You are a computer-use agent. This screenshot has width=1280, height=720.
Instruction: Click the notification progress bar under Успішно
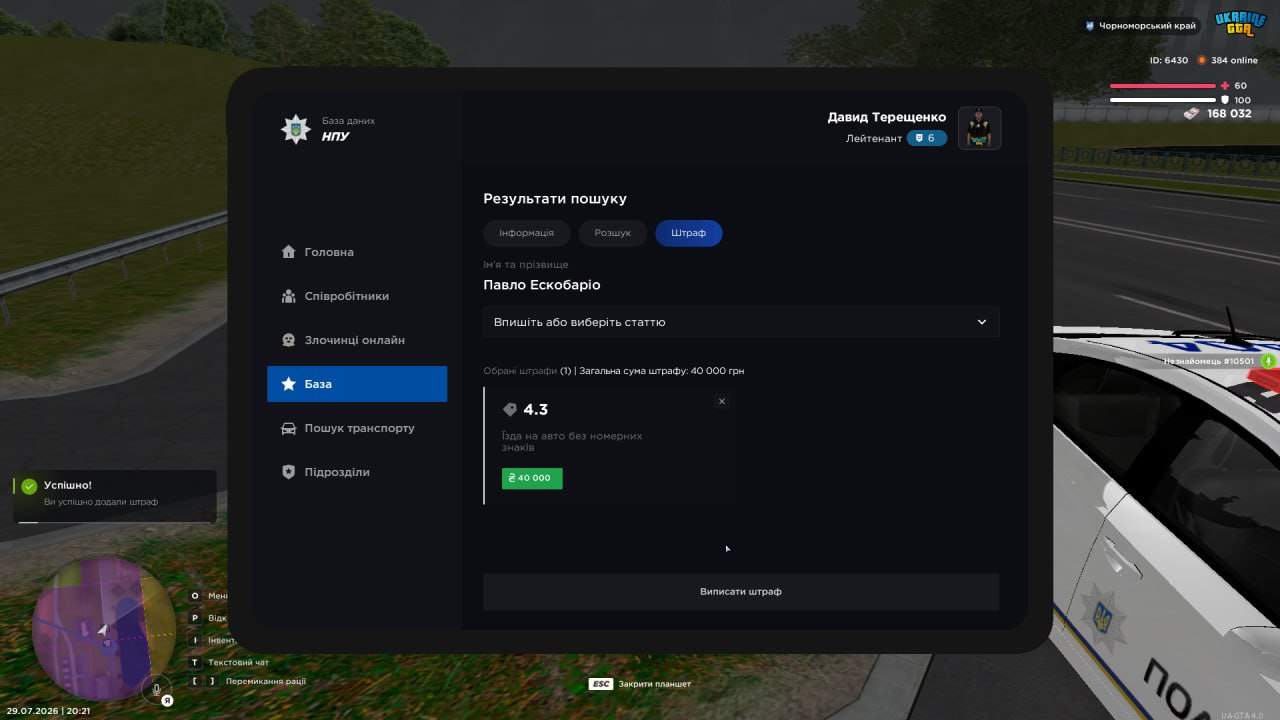pyautogui.click(x=115, y=522)
